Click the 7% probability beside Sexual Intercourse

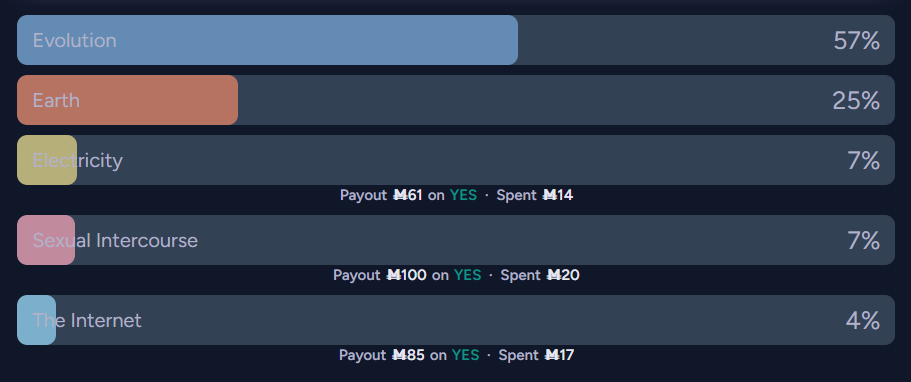pyautogui.click(x=863, y=241)
